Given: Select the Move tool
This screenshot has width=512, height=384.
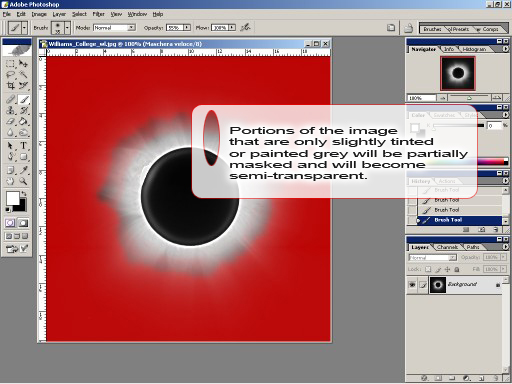Looking at the screenshot, I should (23, 63).
